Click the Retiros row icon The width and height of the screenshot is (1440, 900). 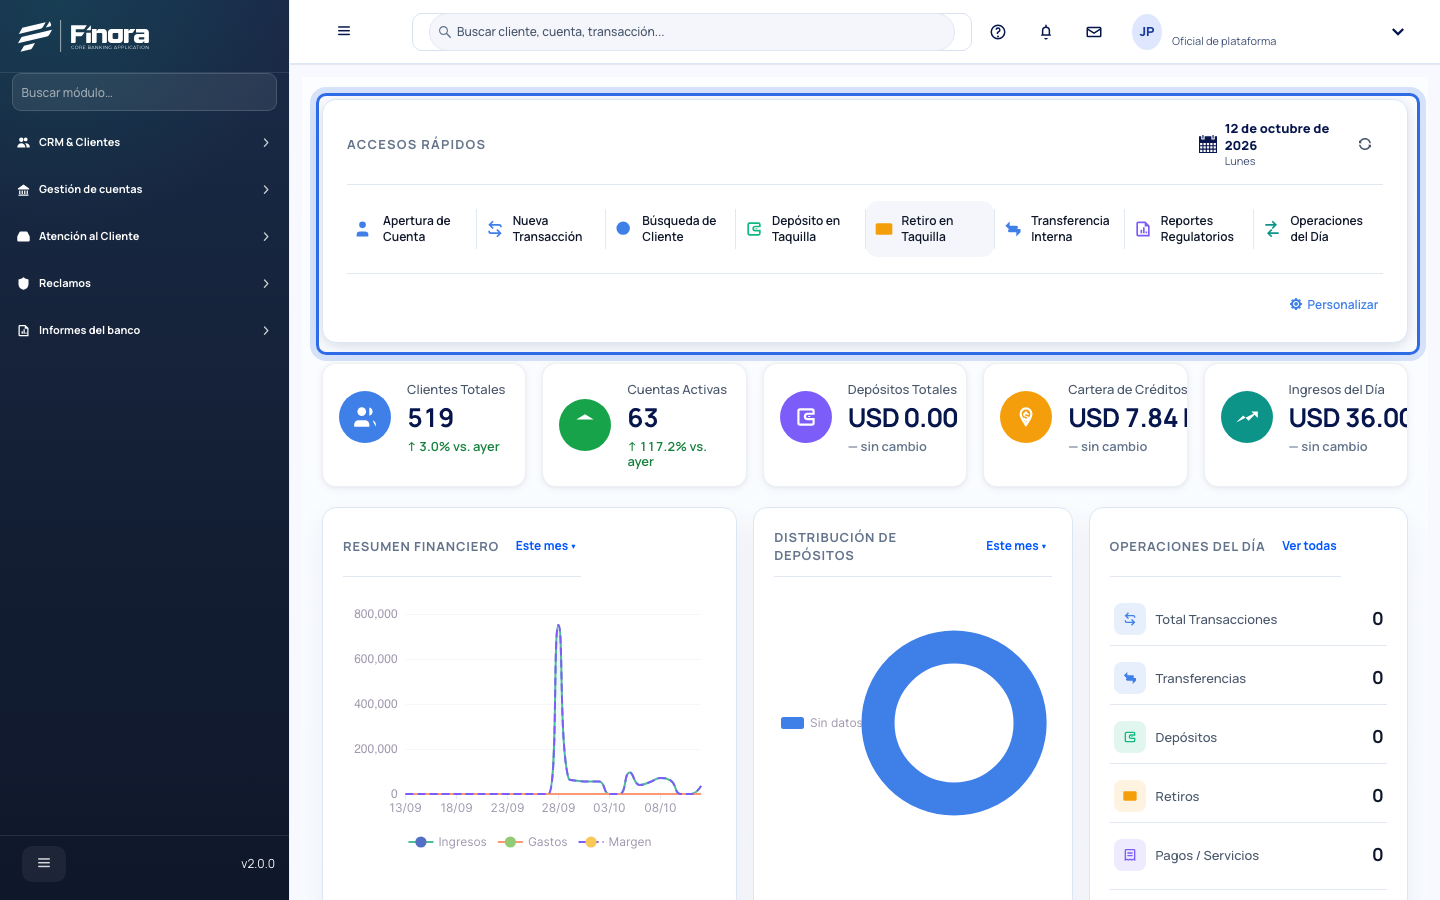1130,796
